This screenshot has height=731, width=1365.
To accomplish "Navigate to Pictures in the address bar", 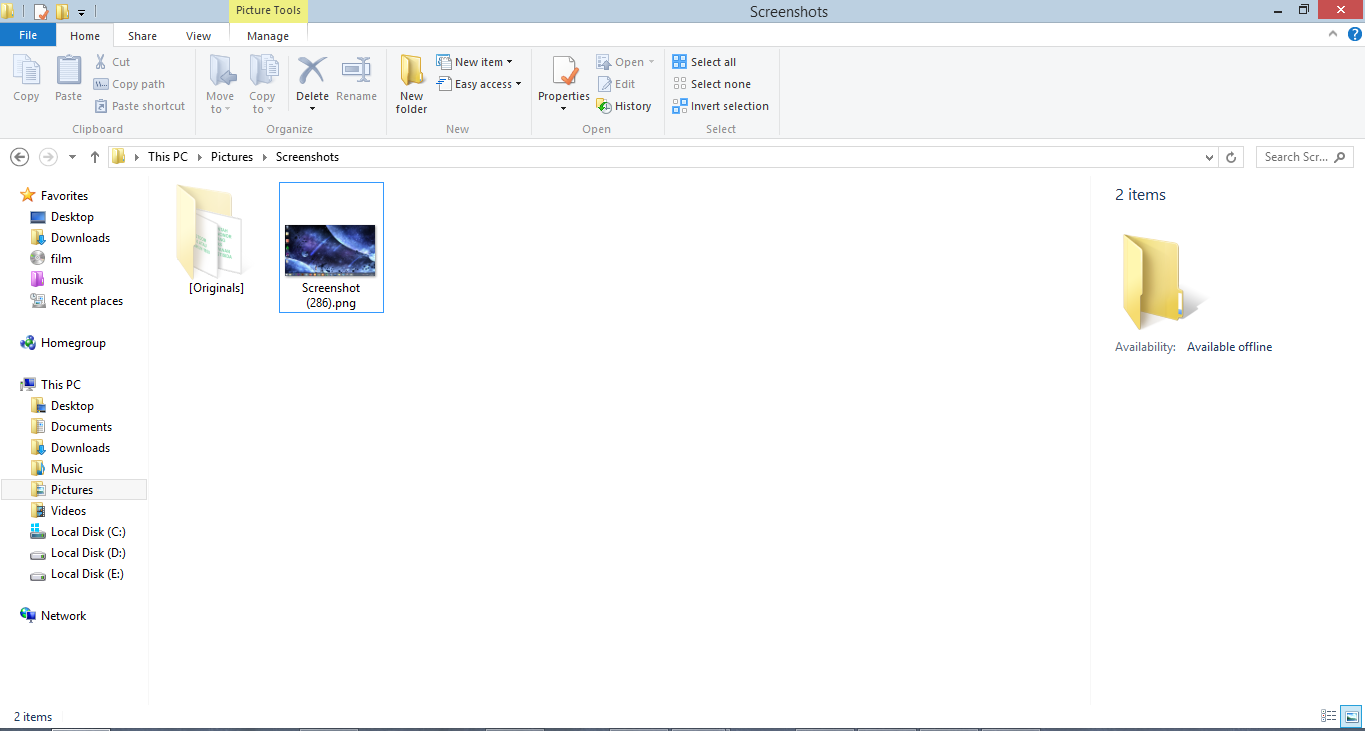I will [232, 157].
